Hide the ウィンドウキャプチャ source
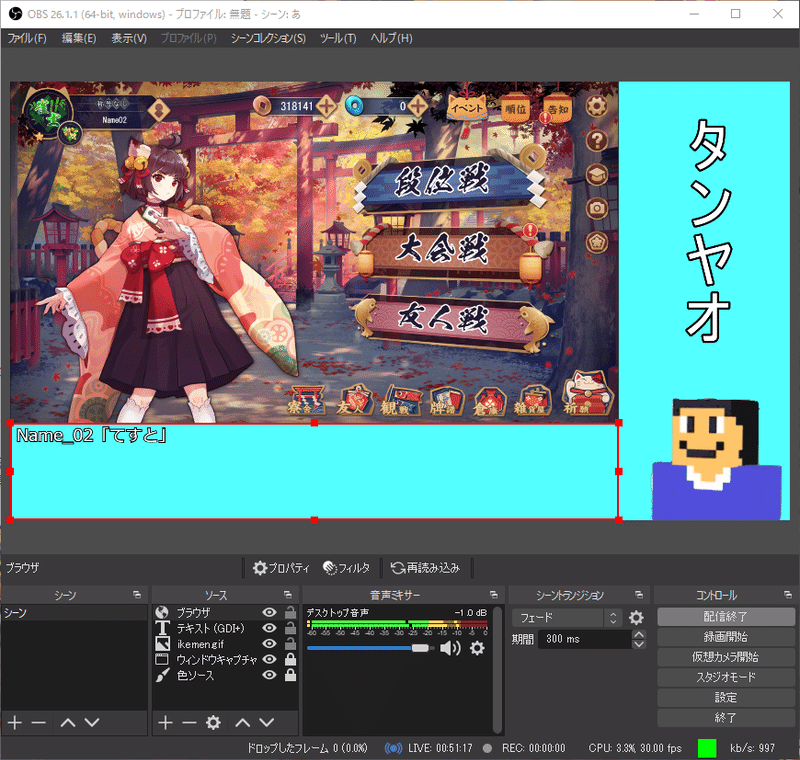 tap(269, 660)
